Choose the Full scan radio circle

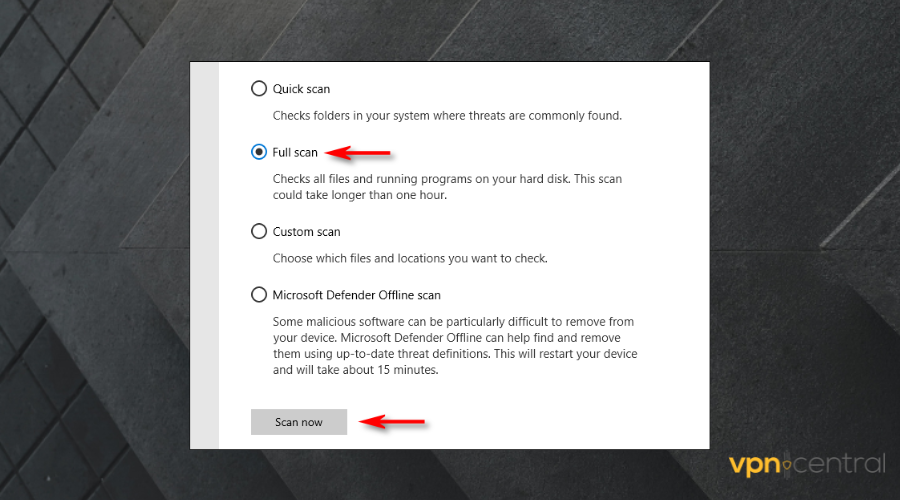click(x=259, y=152)
